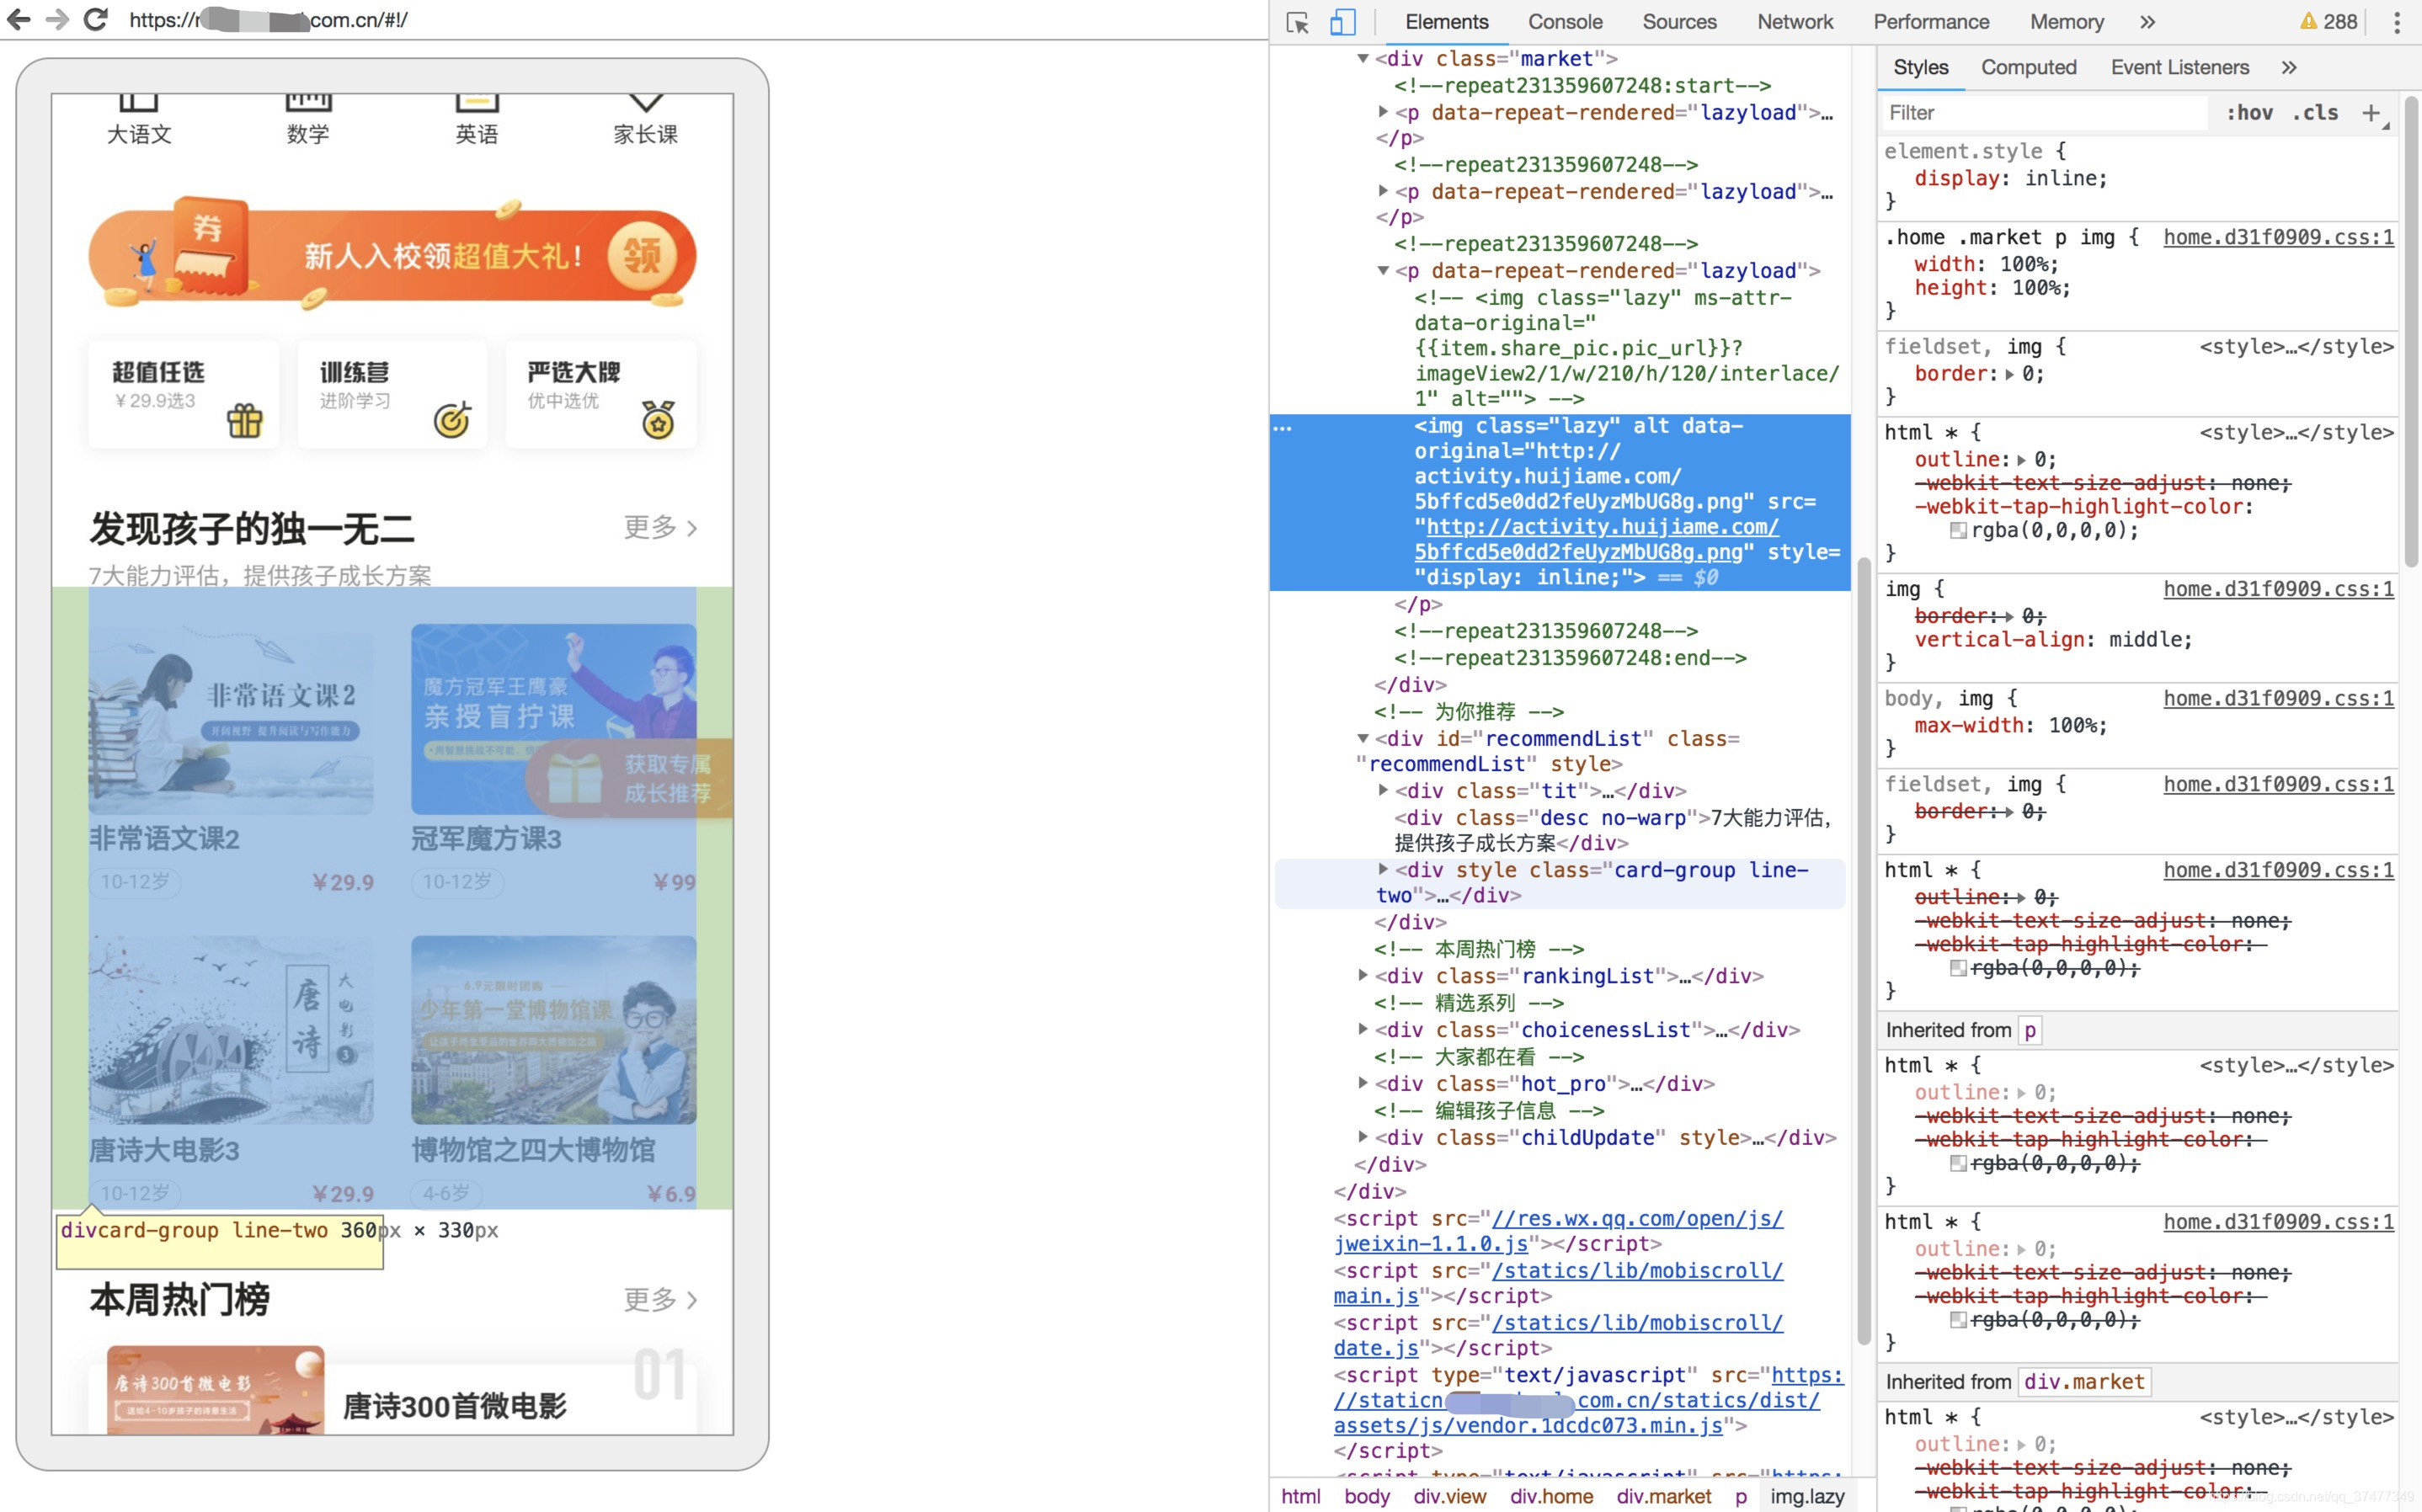Screen dimensions: 2422x1512
Task: Click the browser reload icon
Action: point(95,19)
